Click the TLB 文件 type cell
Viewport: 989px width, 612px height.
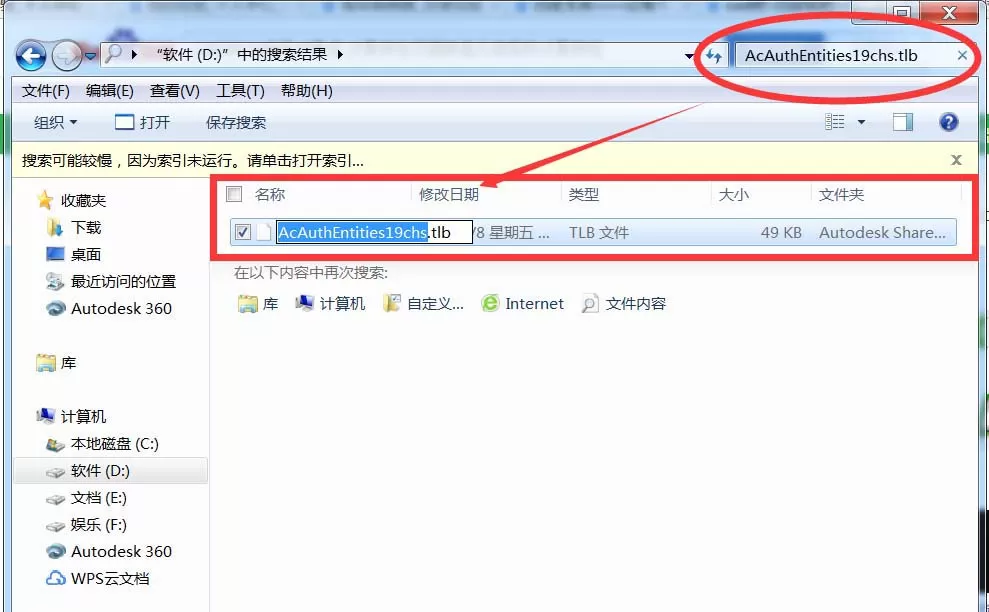tap(599, 233)
